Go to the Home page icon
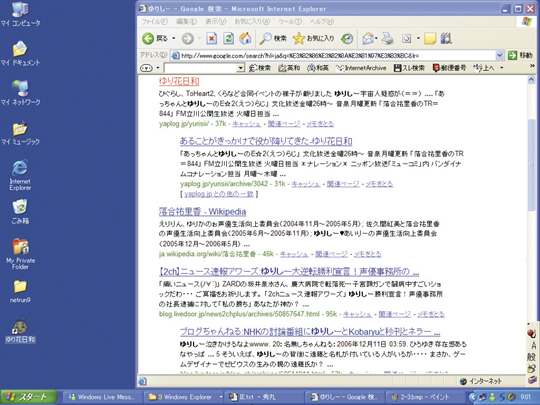Viewport: 540px width, 405px height. tap(245, 39)
